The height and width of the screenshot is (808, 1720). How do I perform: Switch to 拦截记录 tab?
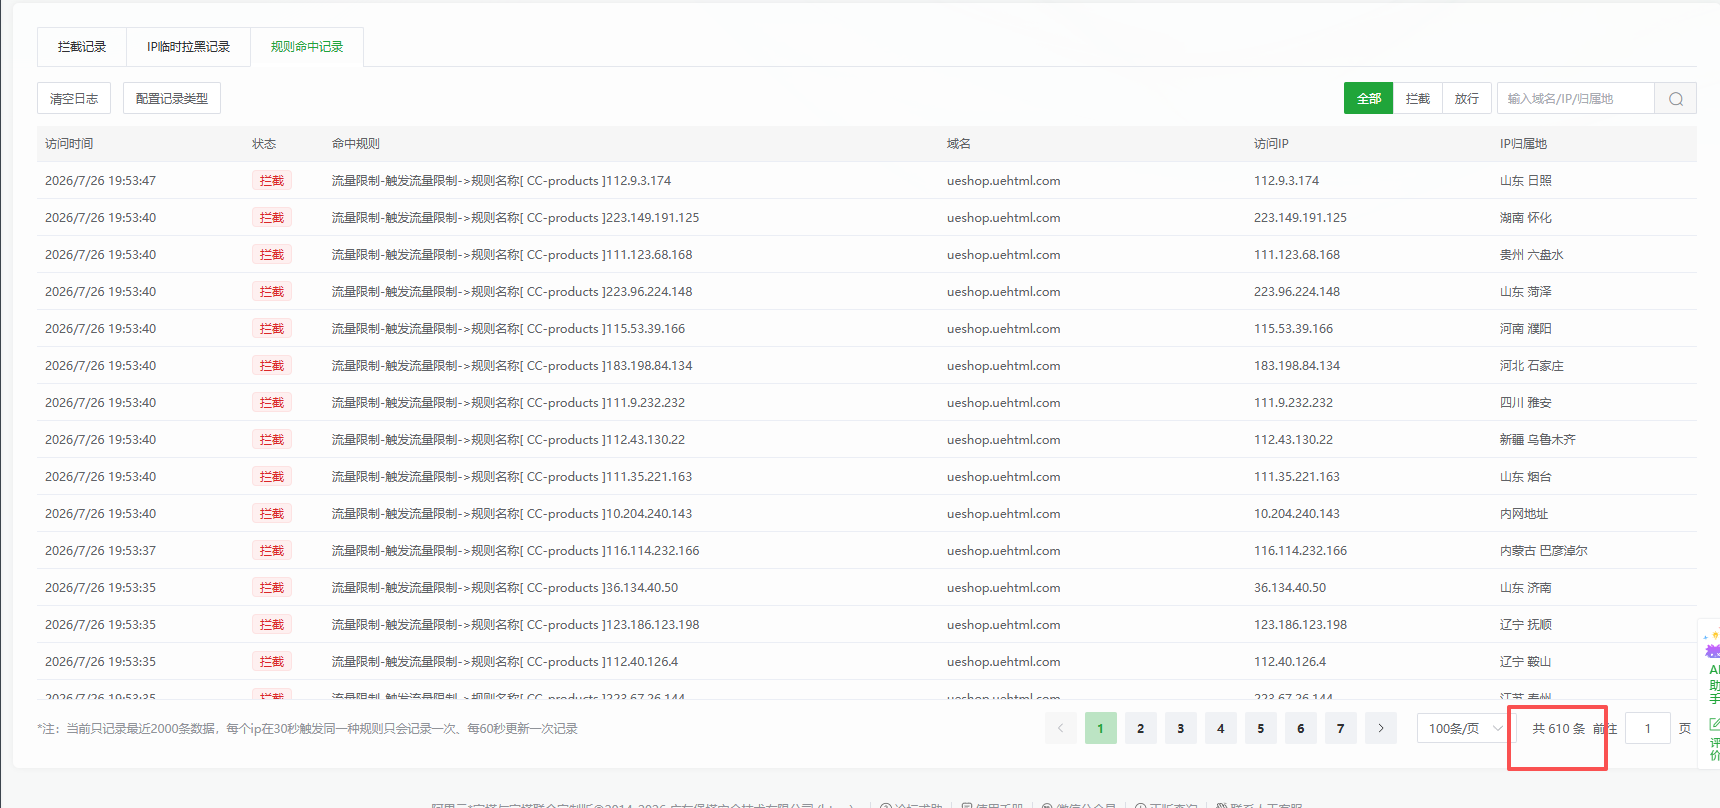(x=82, y=47)
